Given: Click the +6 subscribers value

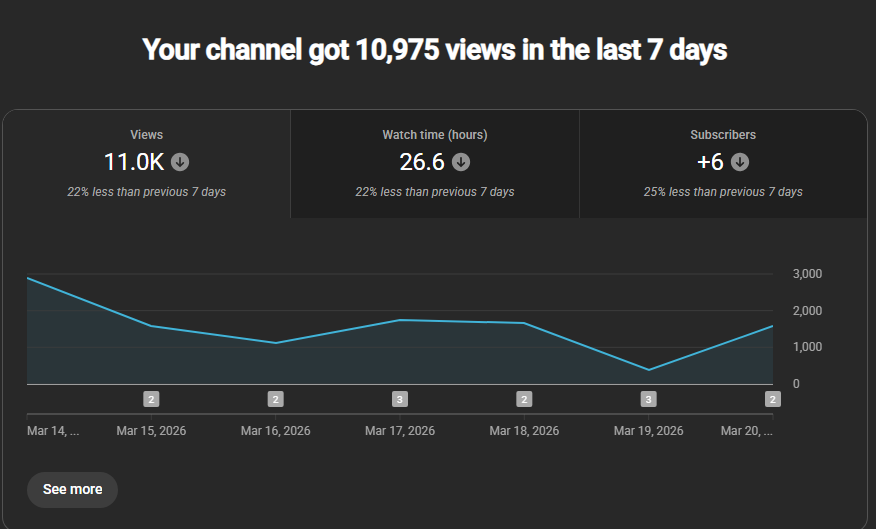Looking at the screenshot, I should click(x=711, y=162).
